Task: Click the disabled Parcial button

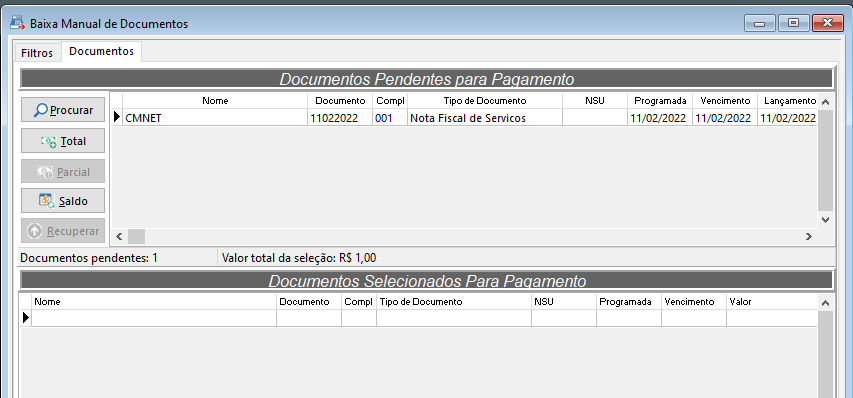Action: pyautogui.click(x=63, y=171)
